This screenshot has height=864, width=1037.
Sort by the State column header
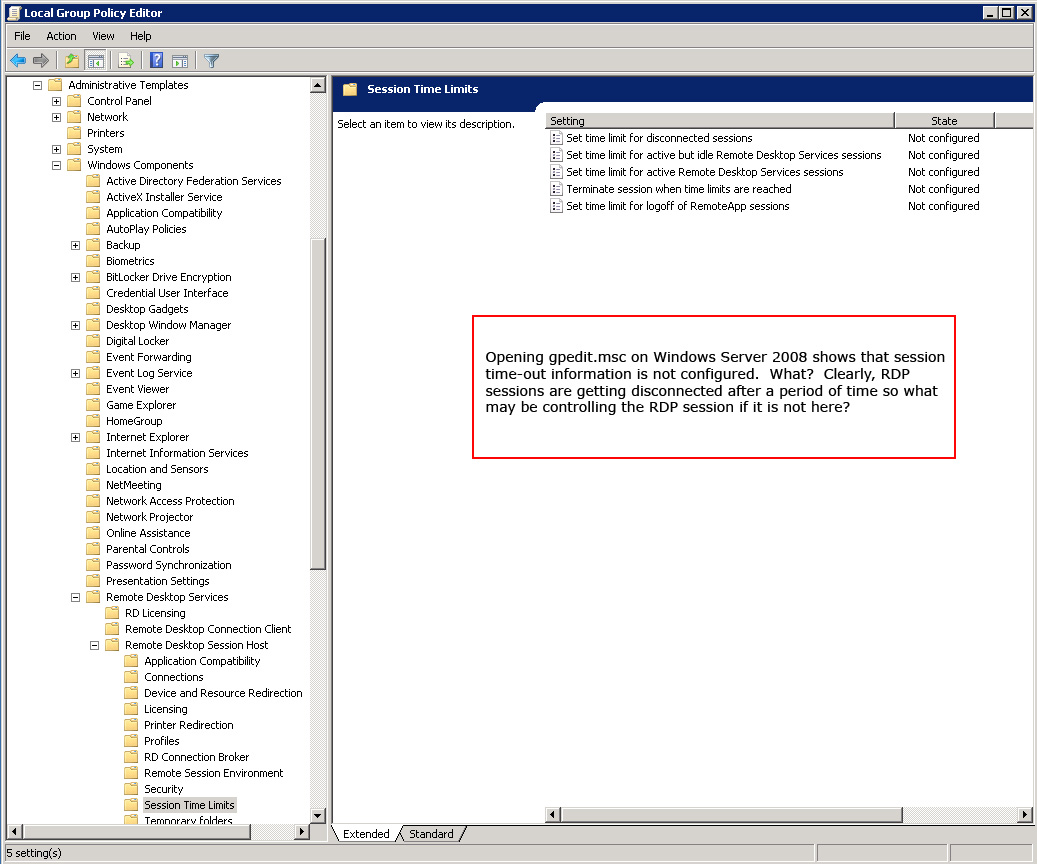click(x=944, y=120)
